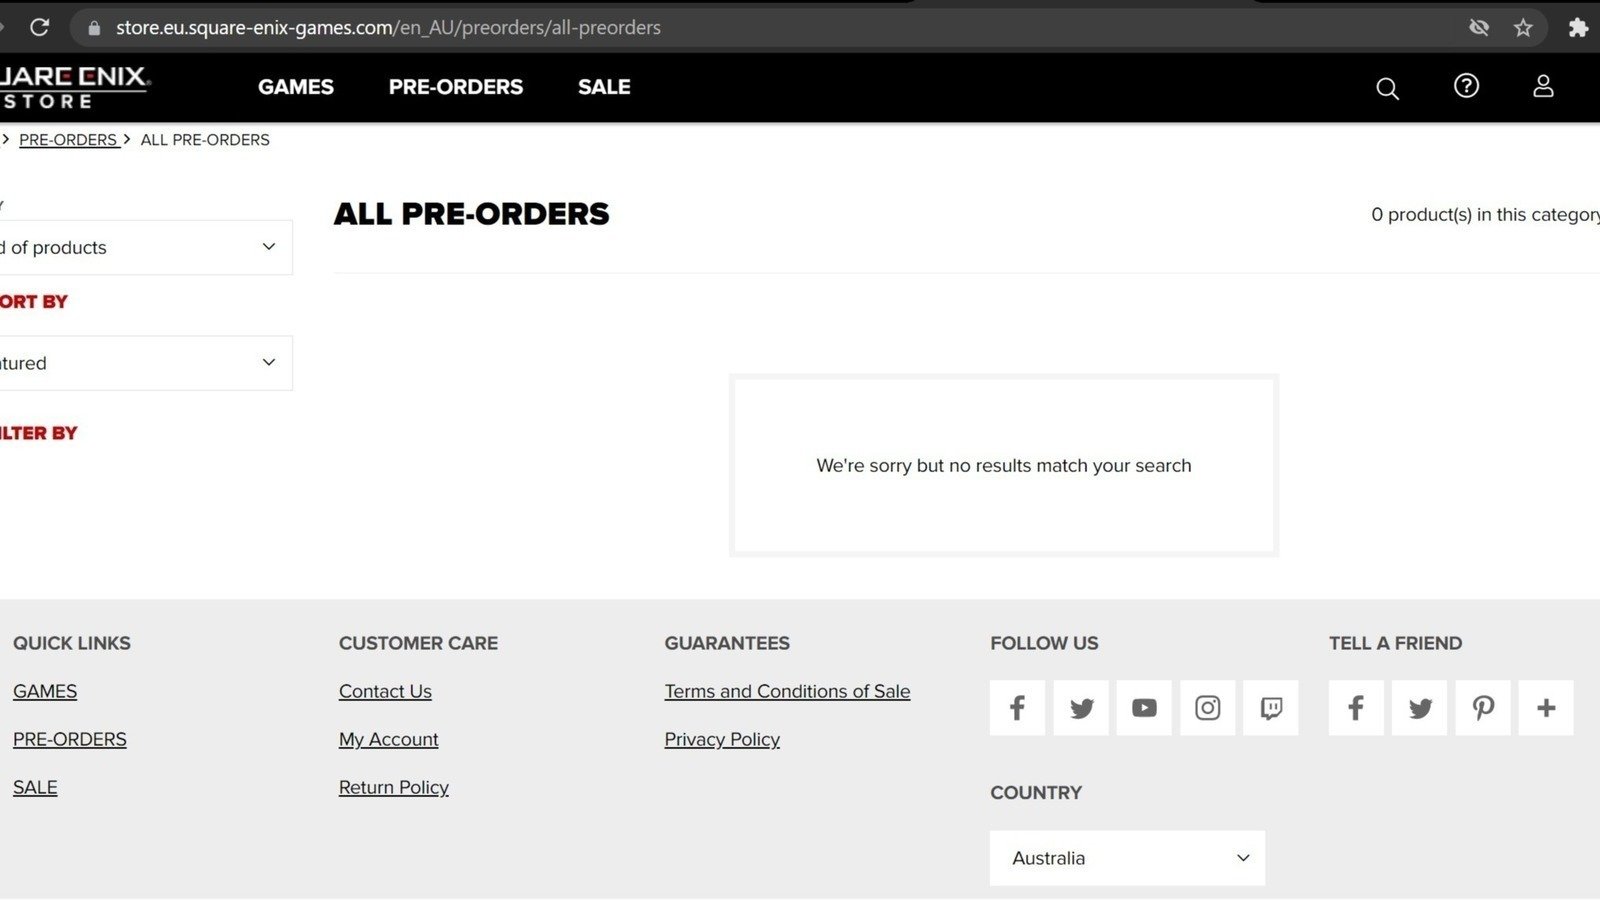Bookmark this page with star icon
Viewport: 1600px width, 900px height.
coord(1523,28)
